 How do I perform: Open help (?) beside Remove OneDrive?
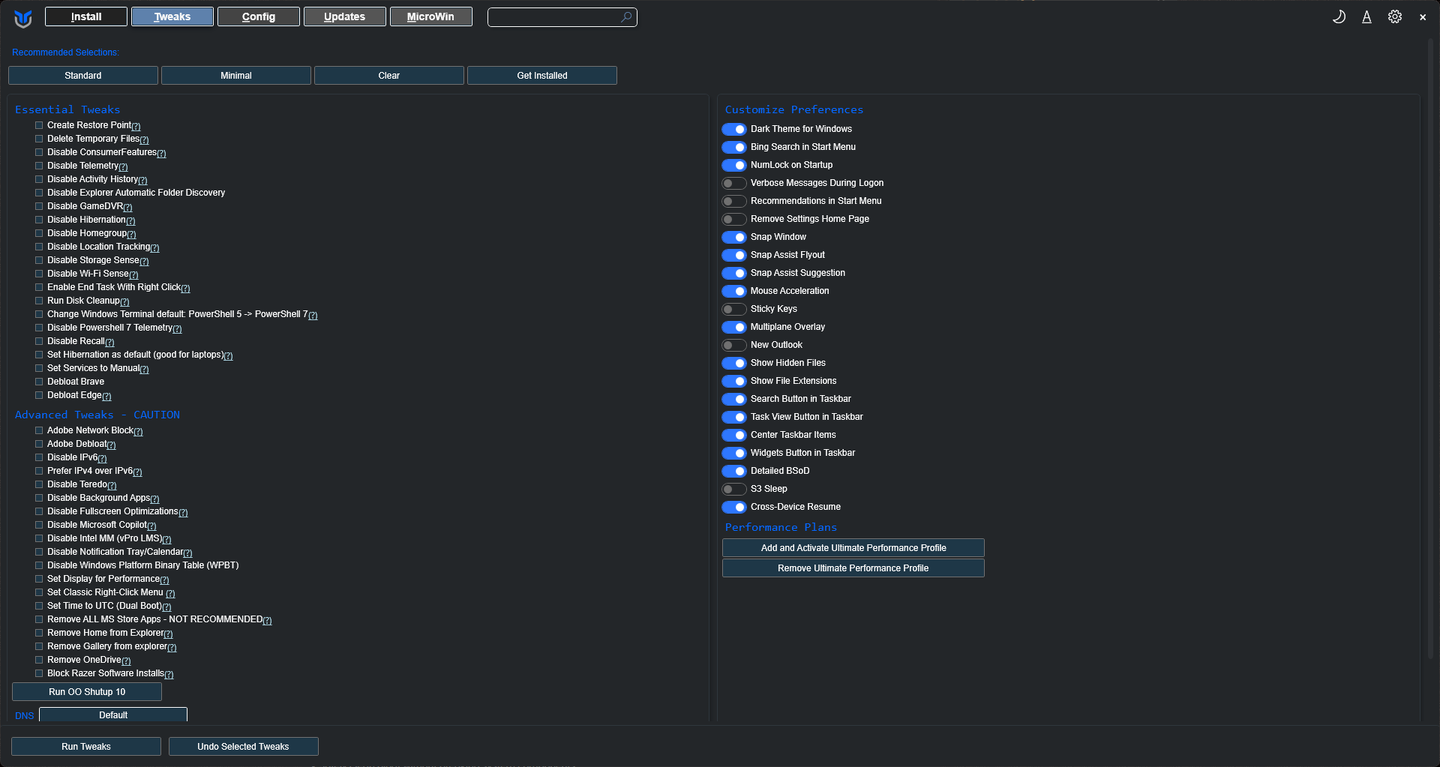126,661
